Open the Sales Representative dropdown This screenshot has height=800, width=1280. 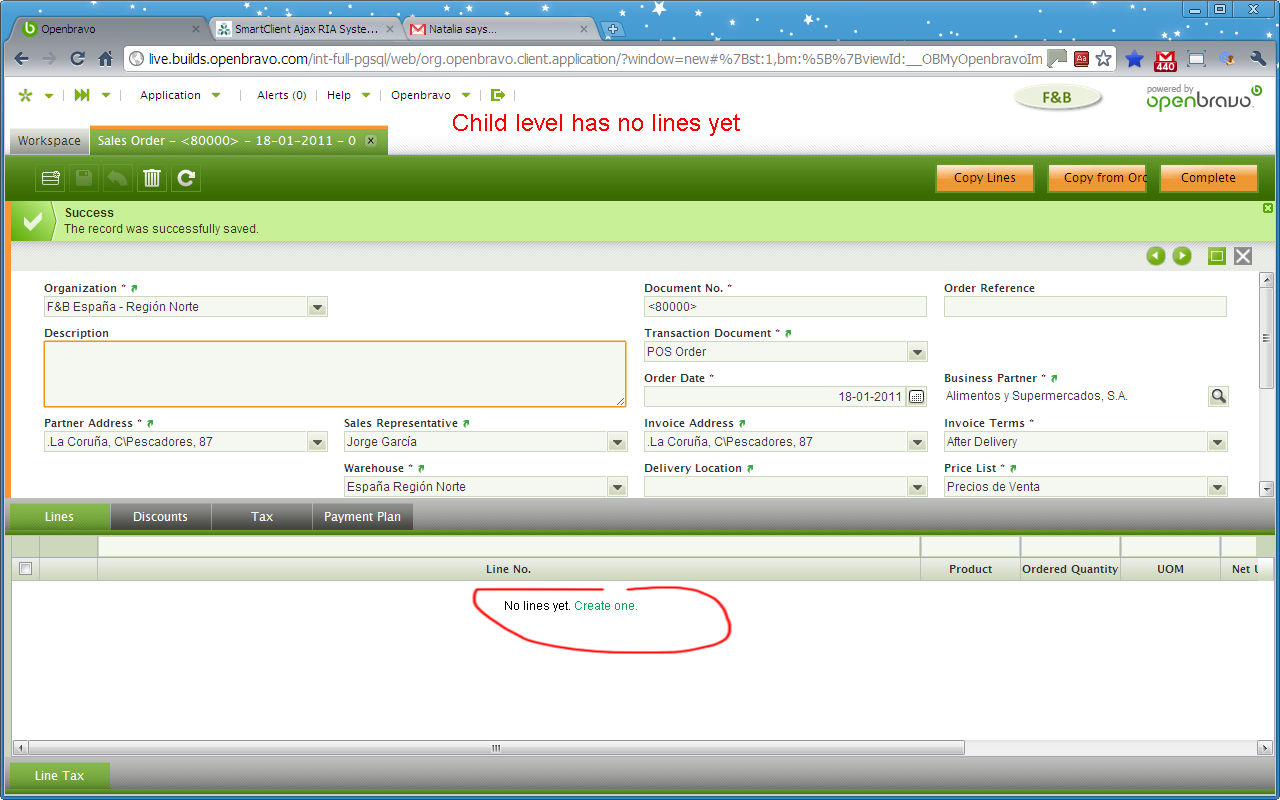point(617,442)
